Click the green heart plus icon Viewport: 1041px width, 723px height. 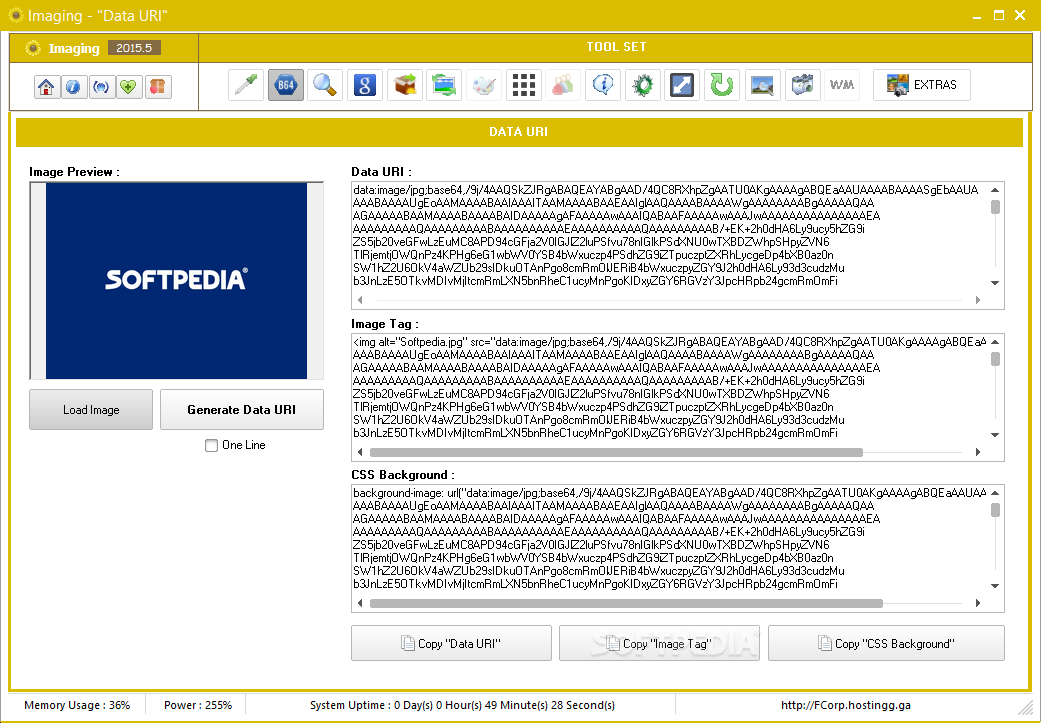[129, 87]
